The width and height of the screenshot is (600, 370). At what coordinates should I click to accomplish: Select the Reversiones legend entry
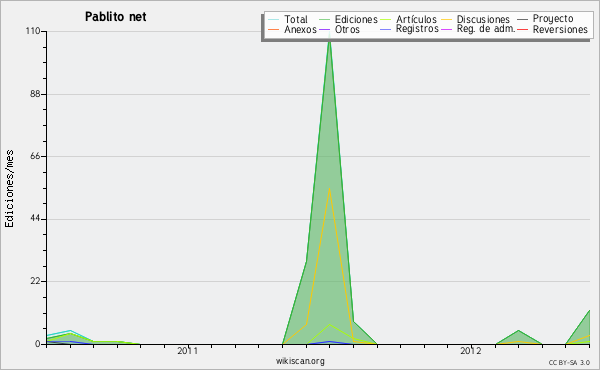(560, 29)
